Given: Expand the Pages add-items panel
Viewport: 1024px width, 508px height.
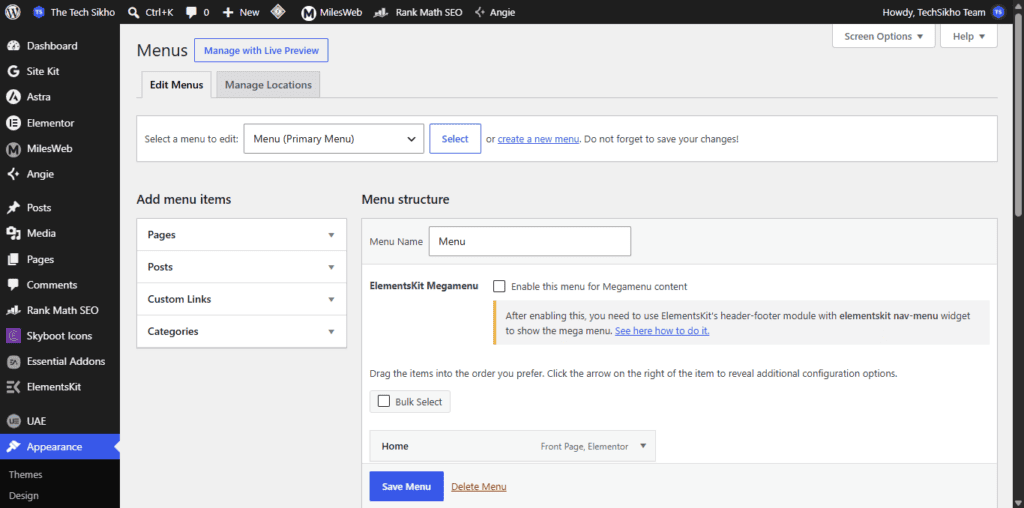Looking at the screenshot, I should tap(242, 234).
